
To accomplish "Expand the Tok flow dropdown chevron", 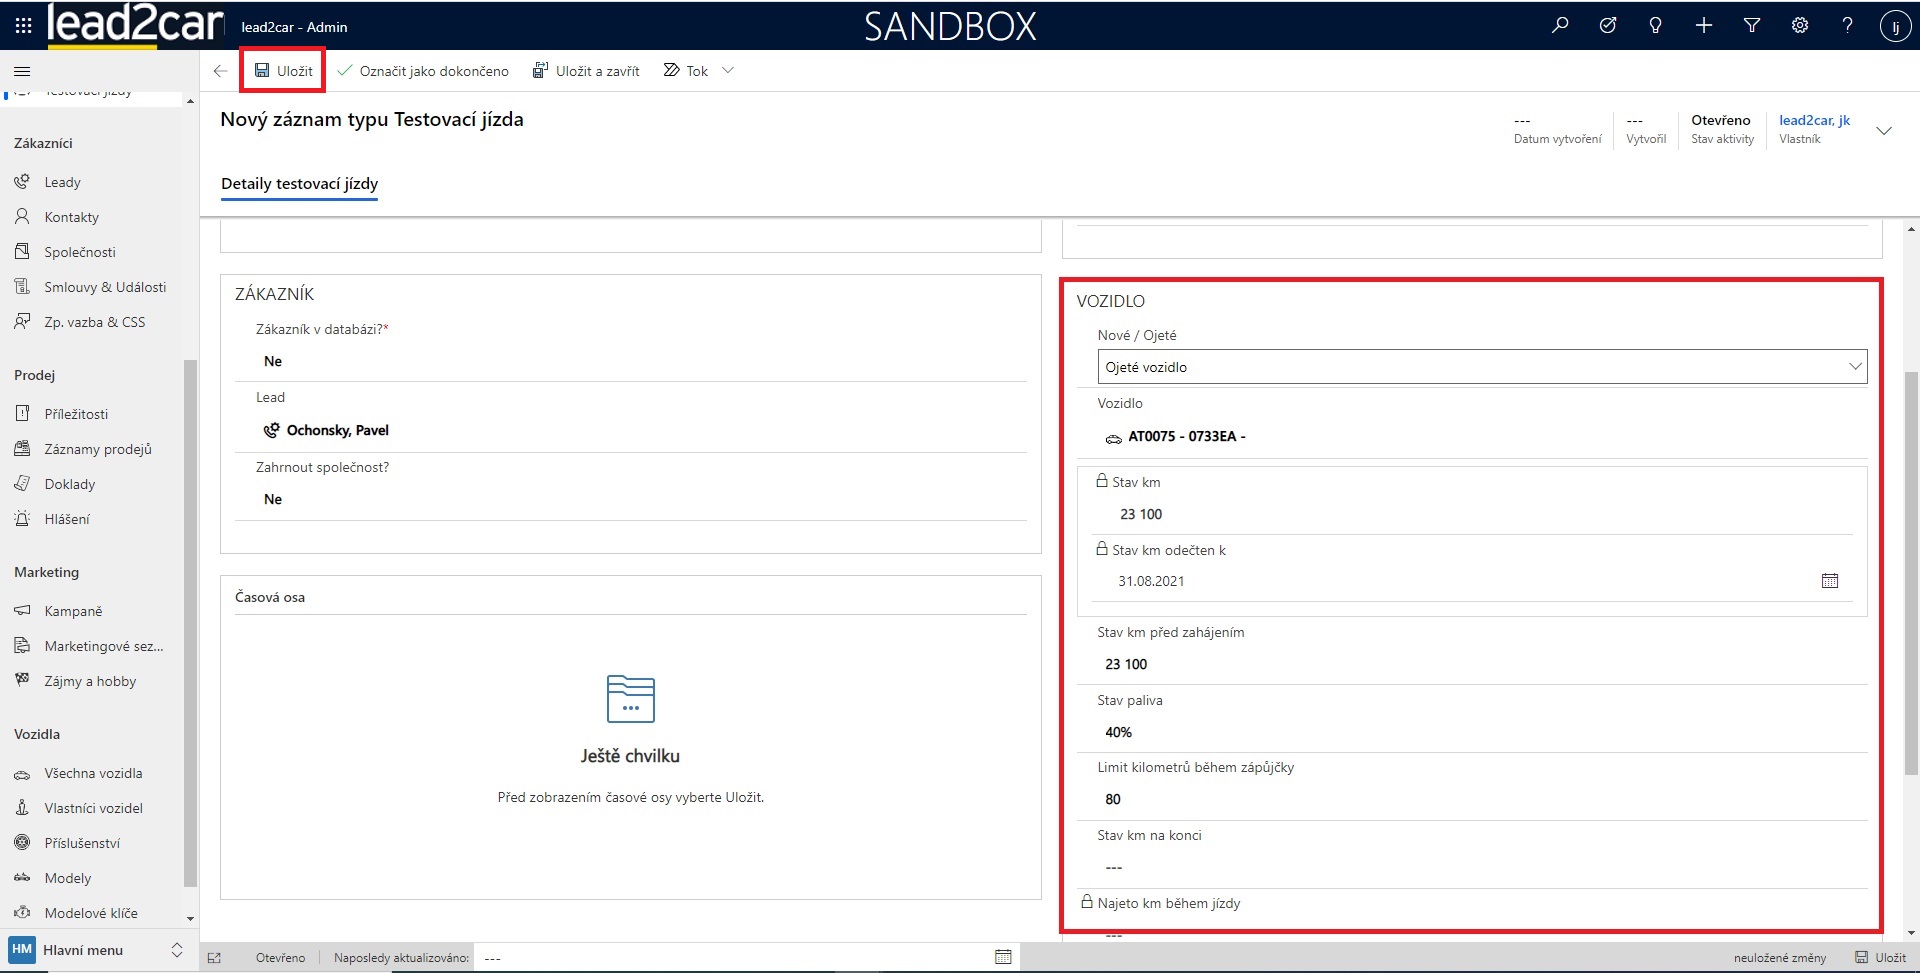I will [728, 71].
